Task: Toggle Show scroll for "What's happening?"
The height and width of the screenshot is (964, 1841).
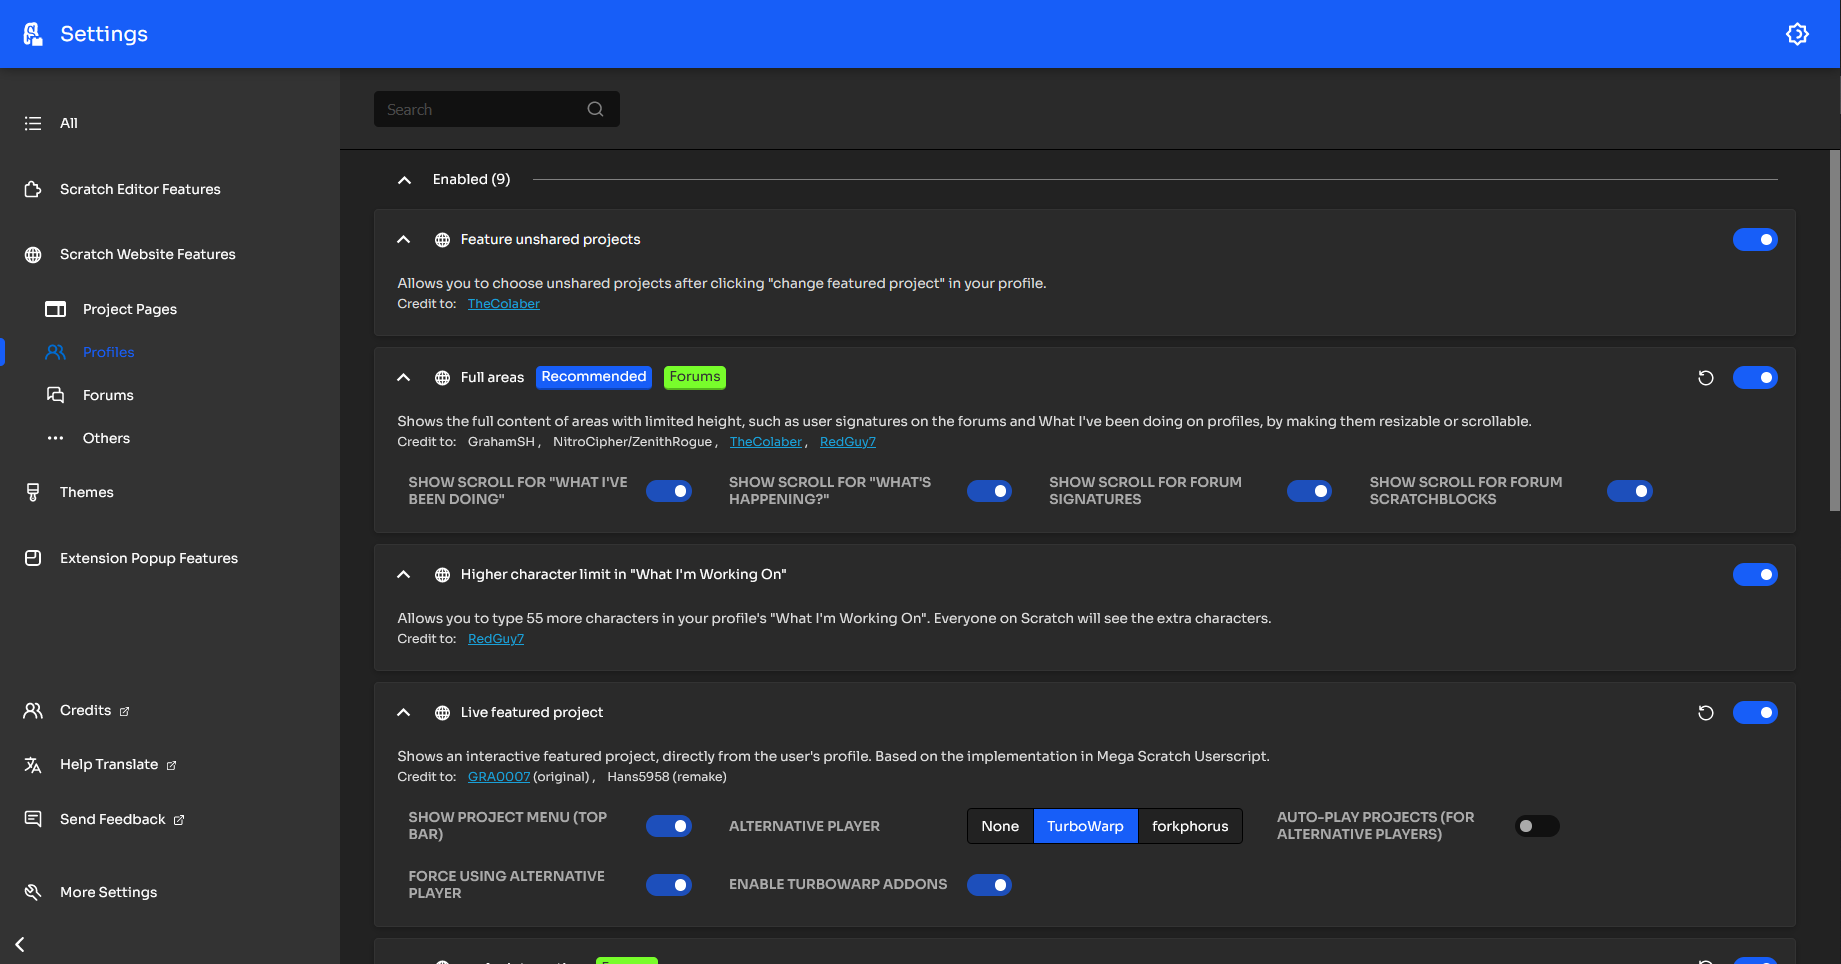Action: pos(989,491)
